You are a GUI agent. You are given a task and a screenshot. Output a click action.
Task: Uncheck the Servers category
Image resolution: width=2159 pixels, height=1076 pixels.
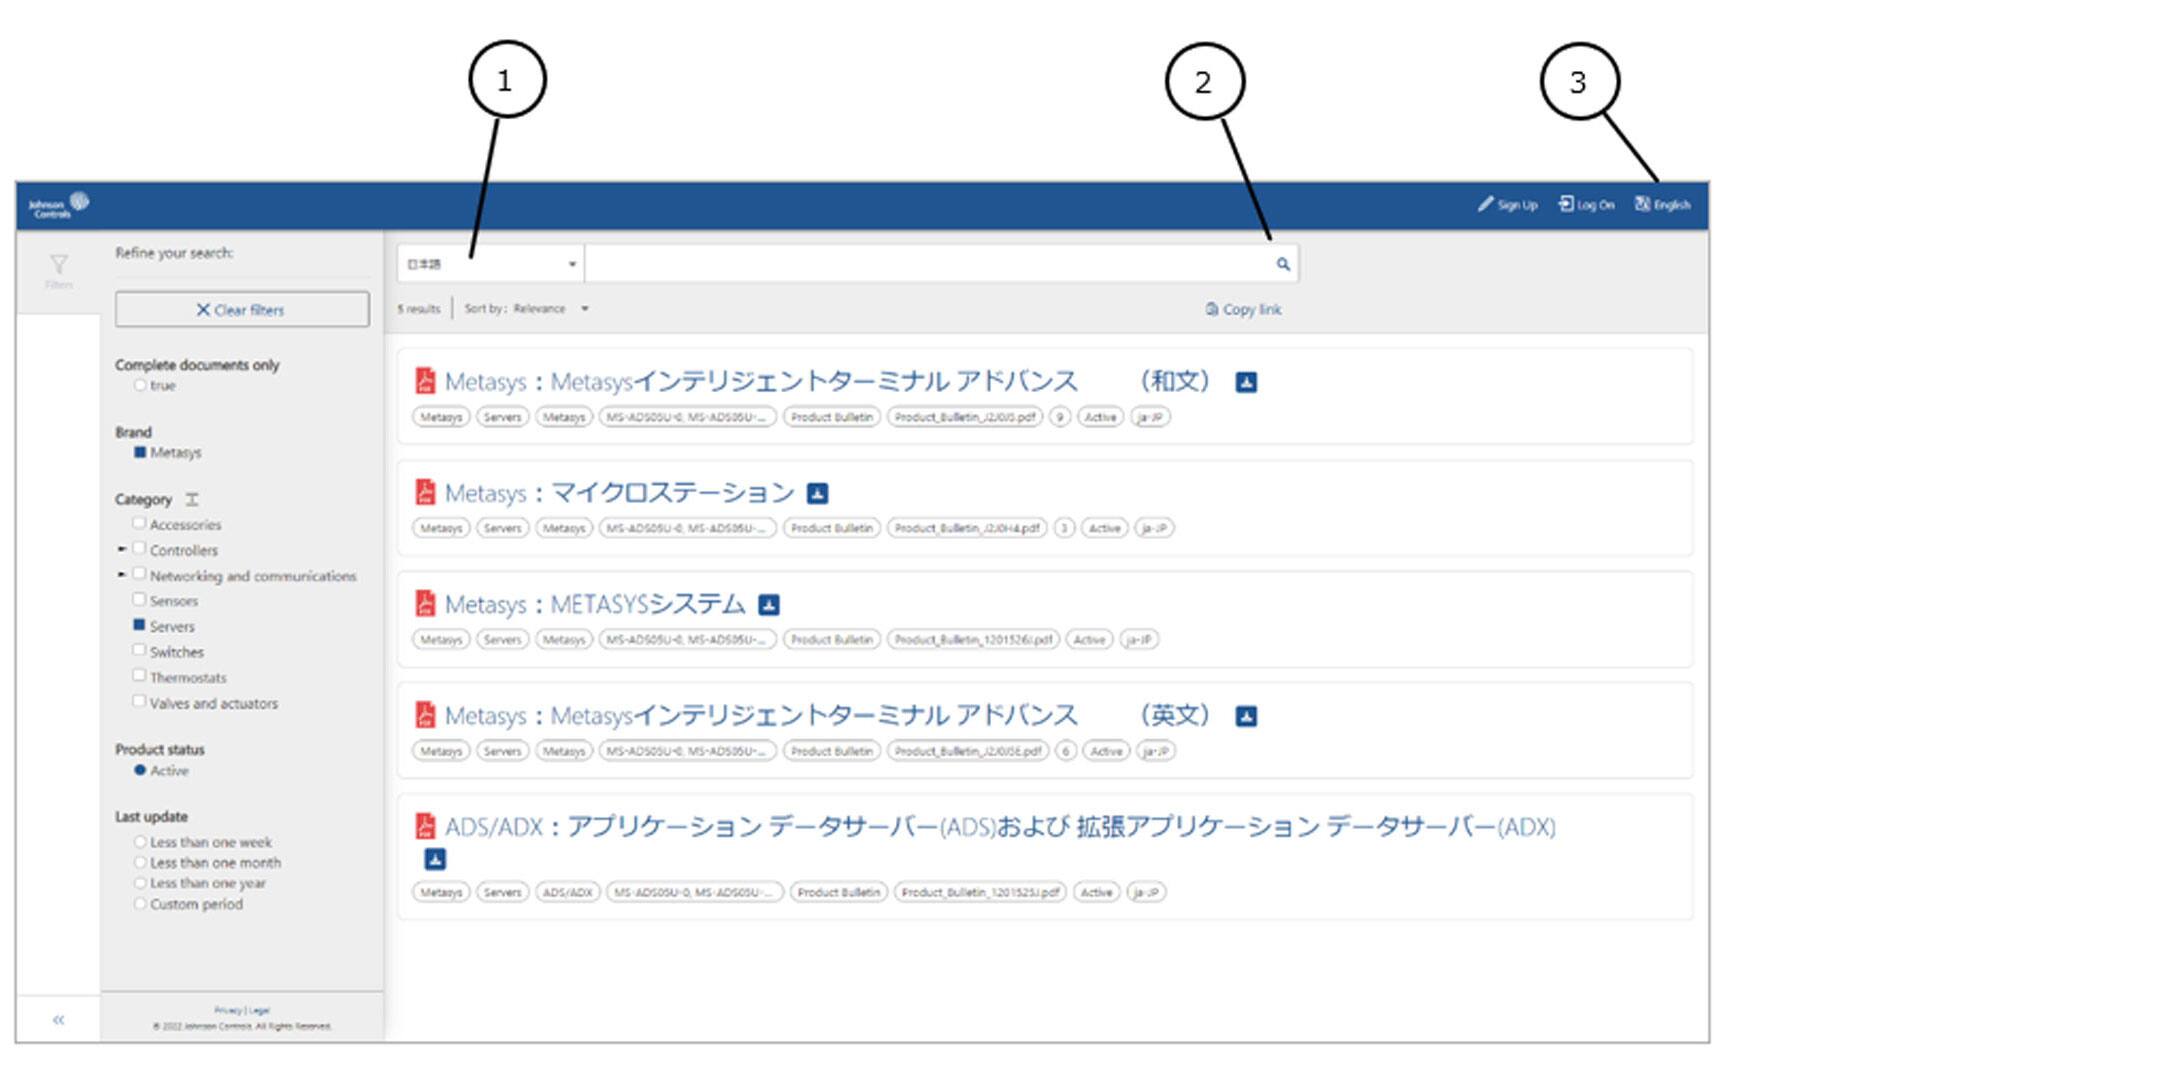pyautogui.click(x=139, y=625)
